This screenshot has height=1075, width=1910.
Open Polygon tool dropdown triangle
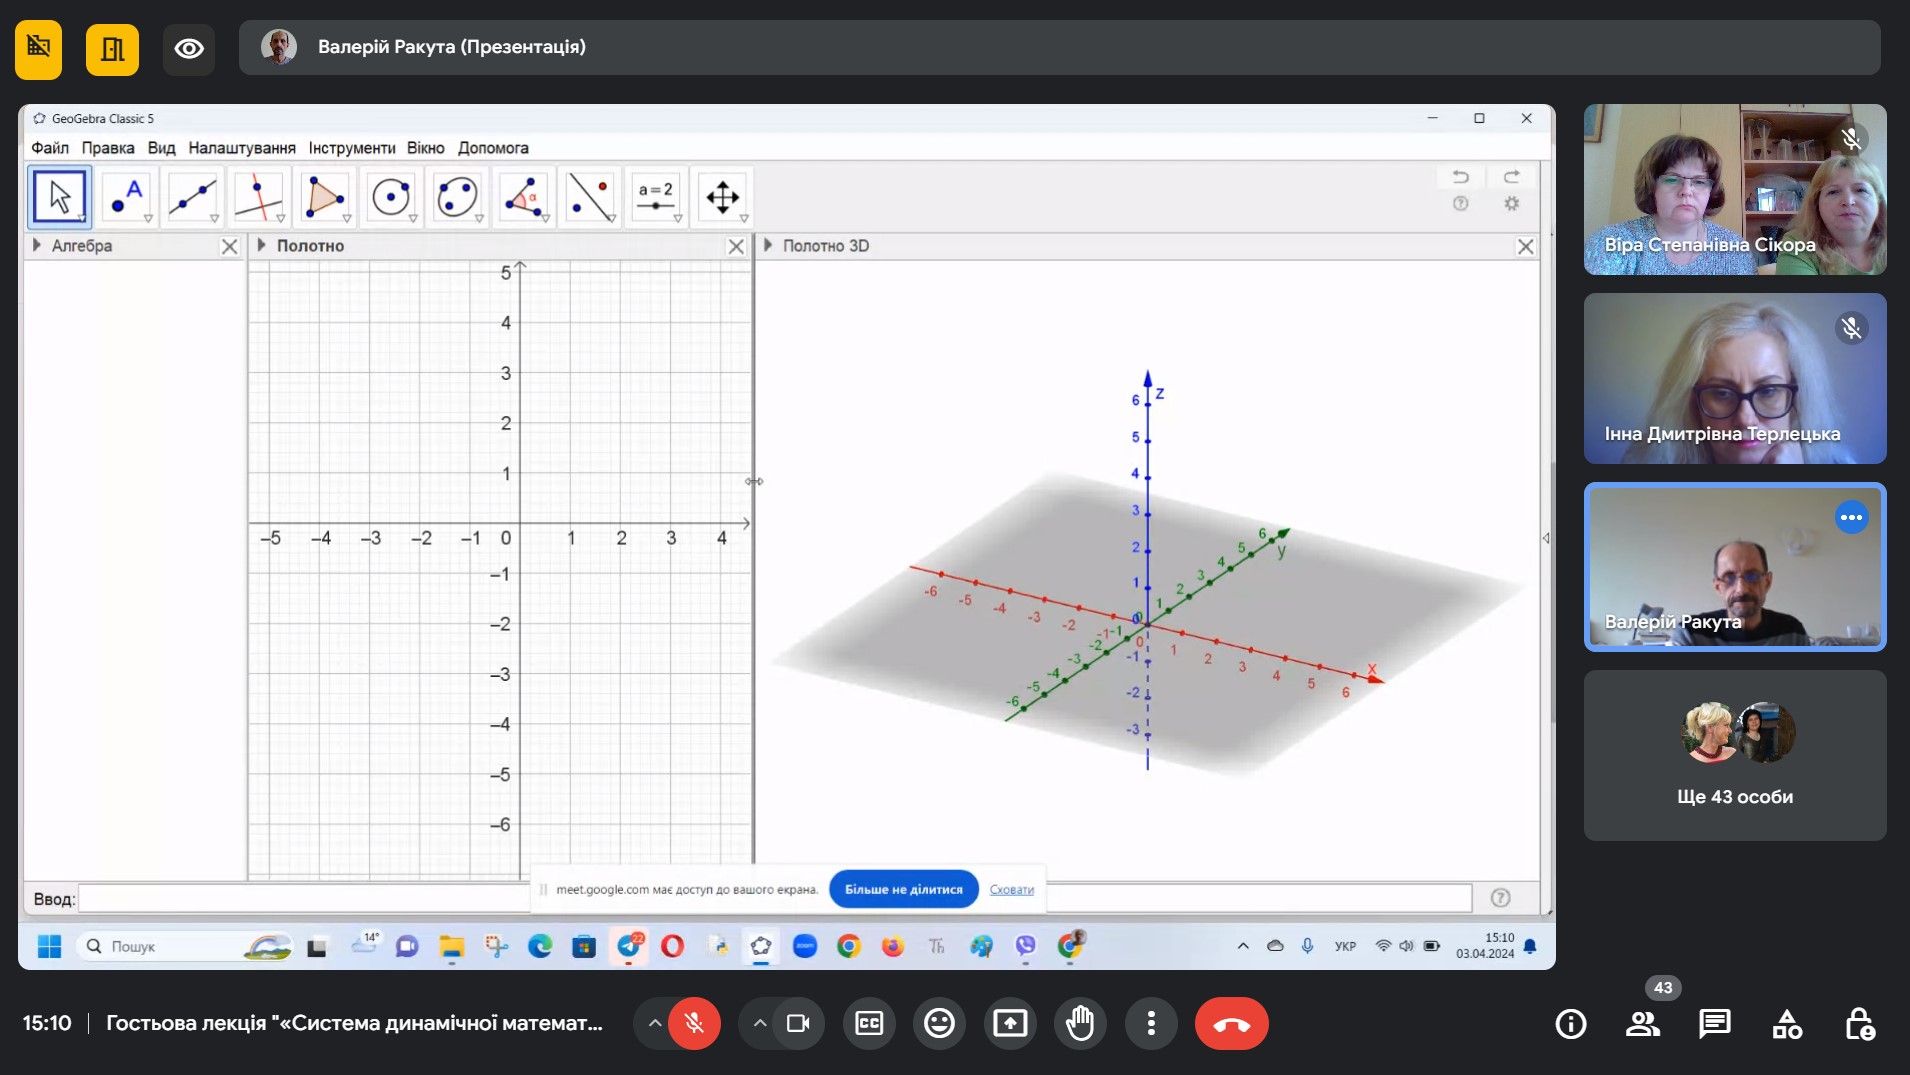click(x=346, y=218)
